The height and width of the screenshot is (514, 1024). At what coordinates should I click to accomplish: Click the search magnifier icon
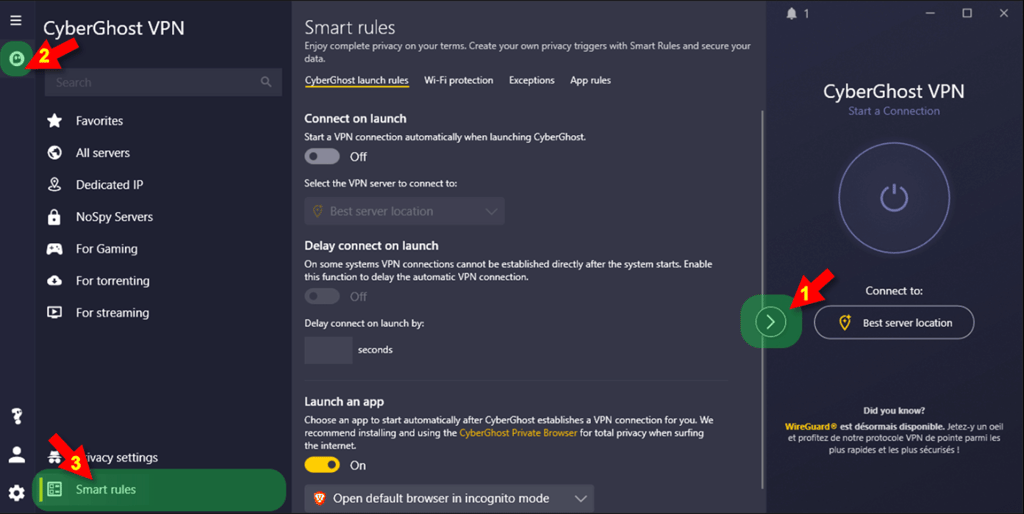pyautogui.click(x=266, y=82)
